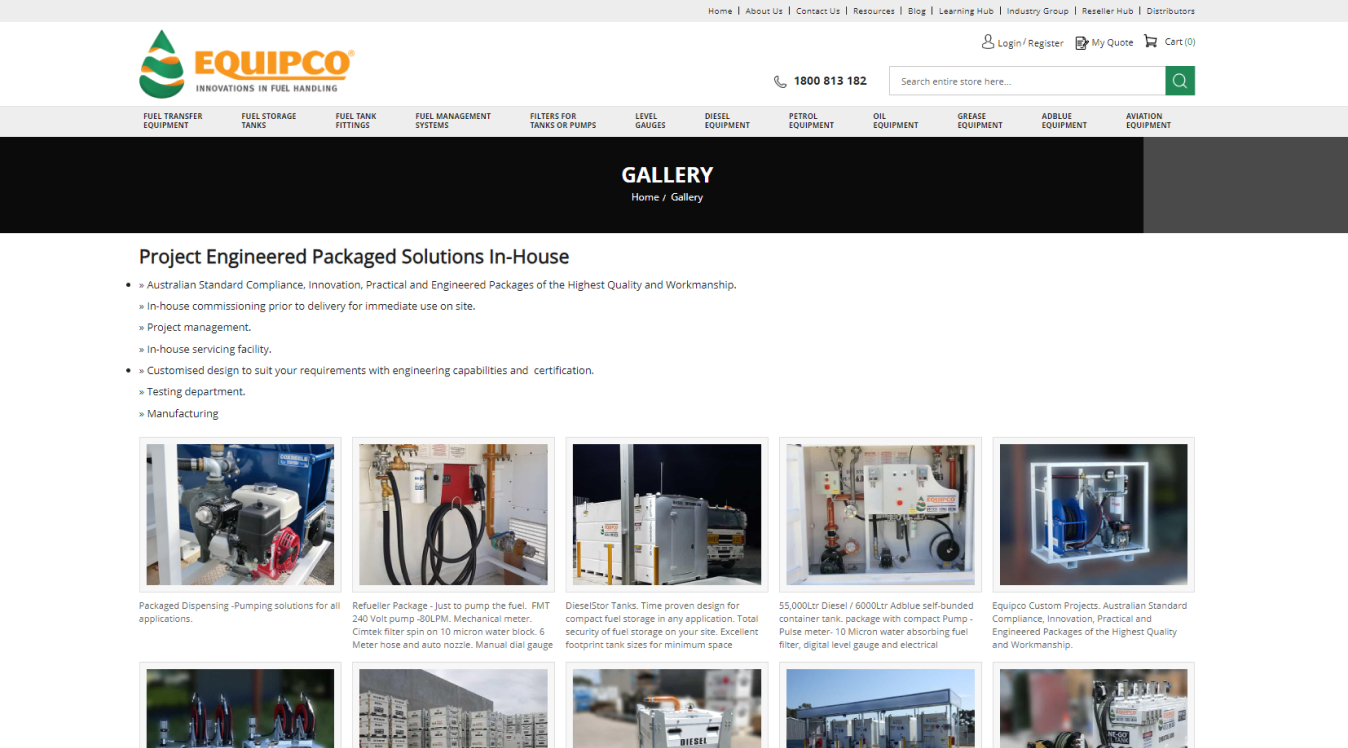Screen dimensions: 1348x748
Task: Click into the search entire store field
Action: [x=1028, y=81]
